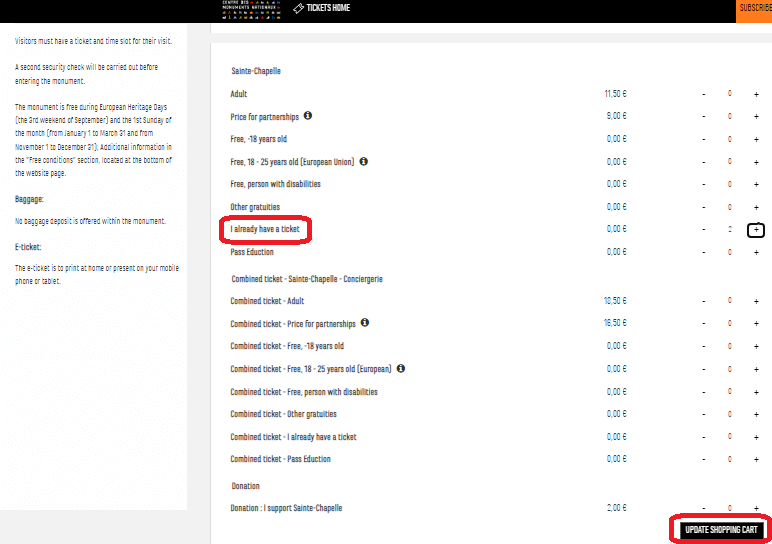This screenshot has width=772, height=544.
Task: Decrease Other gratuities quantity
Action: click(704, 207)
